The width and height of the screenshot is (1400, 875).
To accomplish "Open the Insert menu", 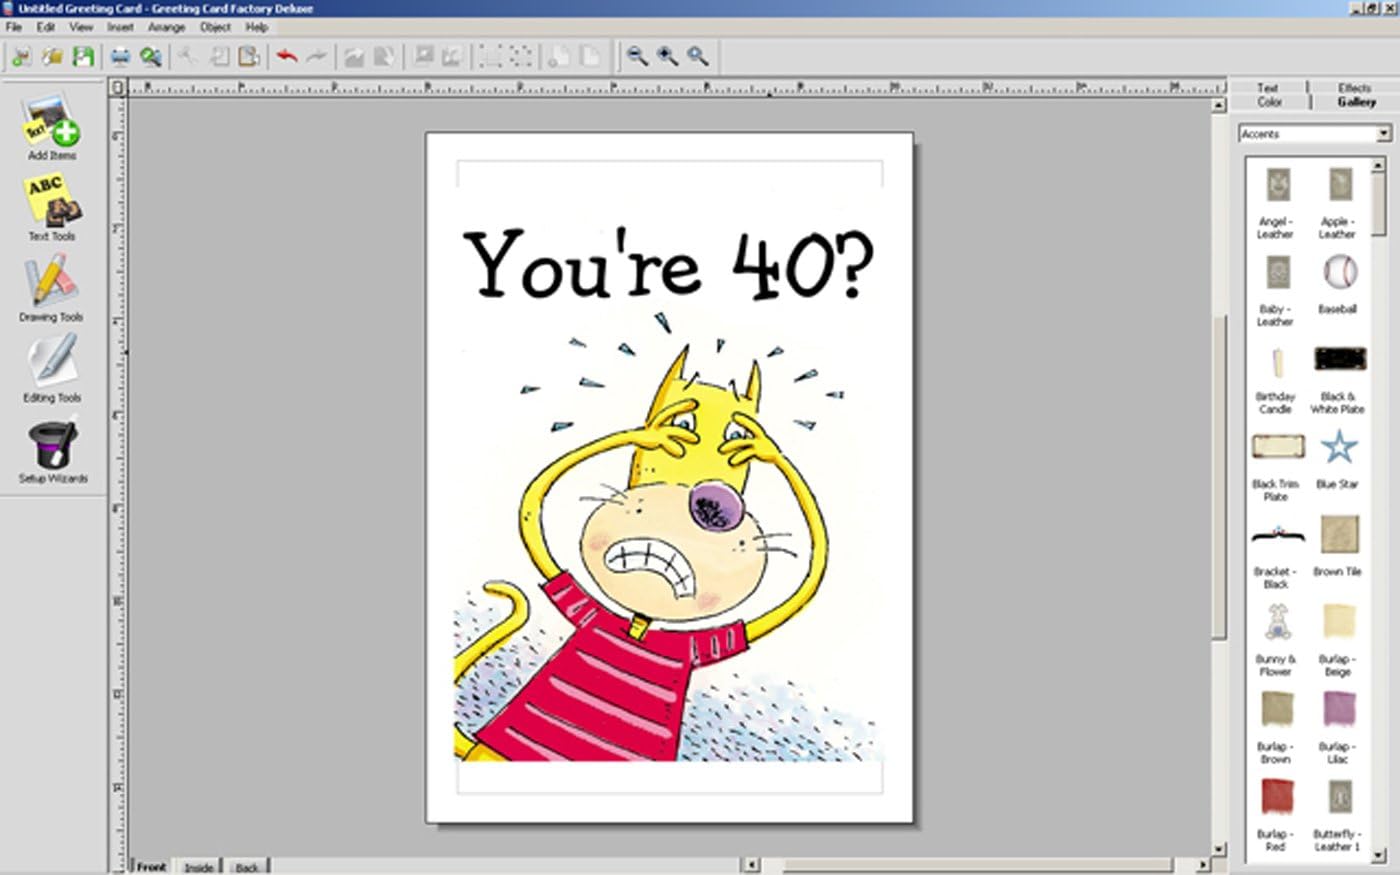I will [120, 27].
